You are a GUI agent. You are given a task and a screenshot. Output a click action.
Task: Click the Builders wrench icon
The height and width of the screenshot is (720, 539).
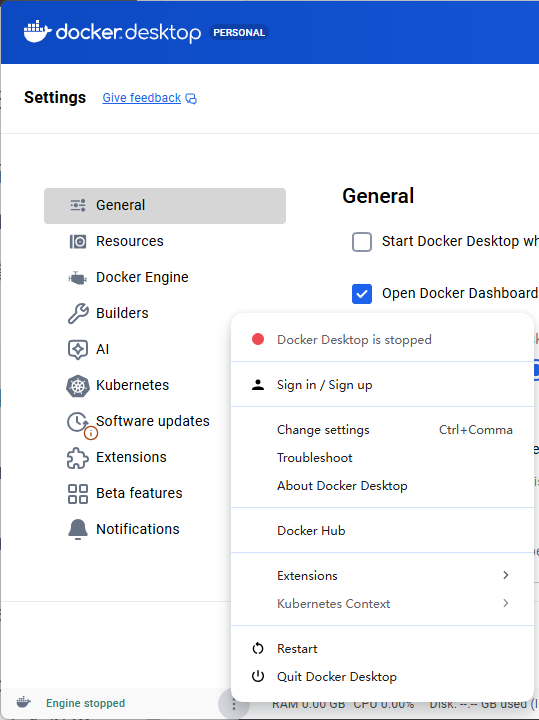pyautogui.click(x=78, y=314)
